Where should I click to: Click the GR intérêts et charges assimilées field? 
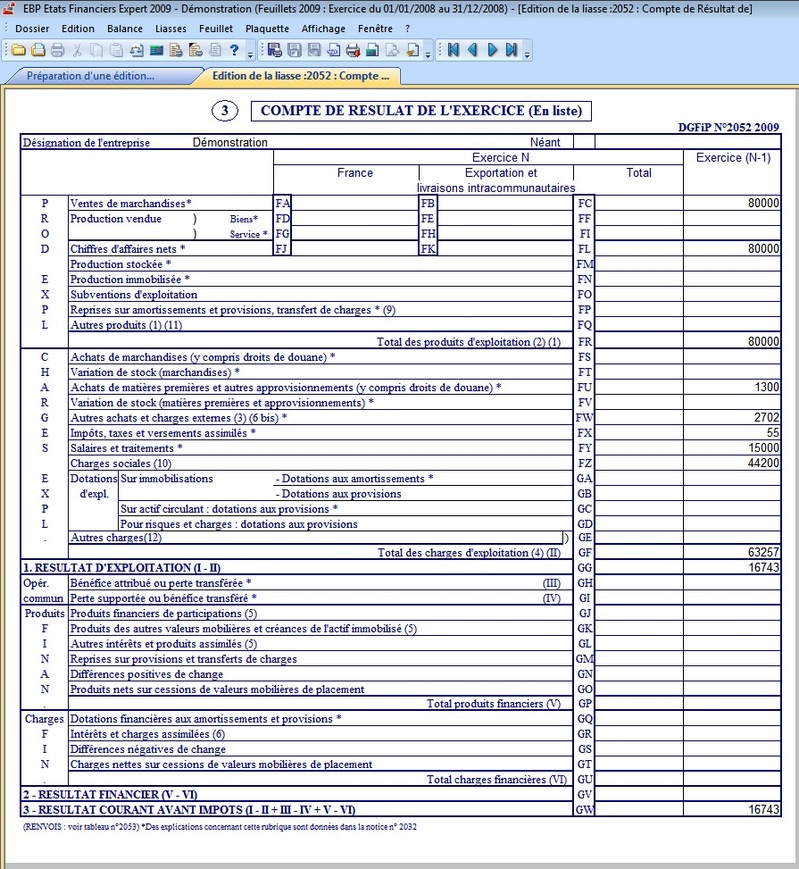pos(639,734)
